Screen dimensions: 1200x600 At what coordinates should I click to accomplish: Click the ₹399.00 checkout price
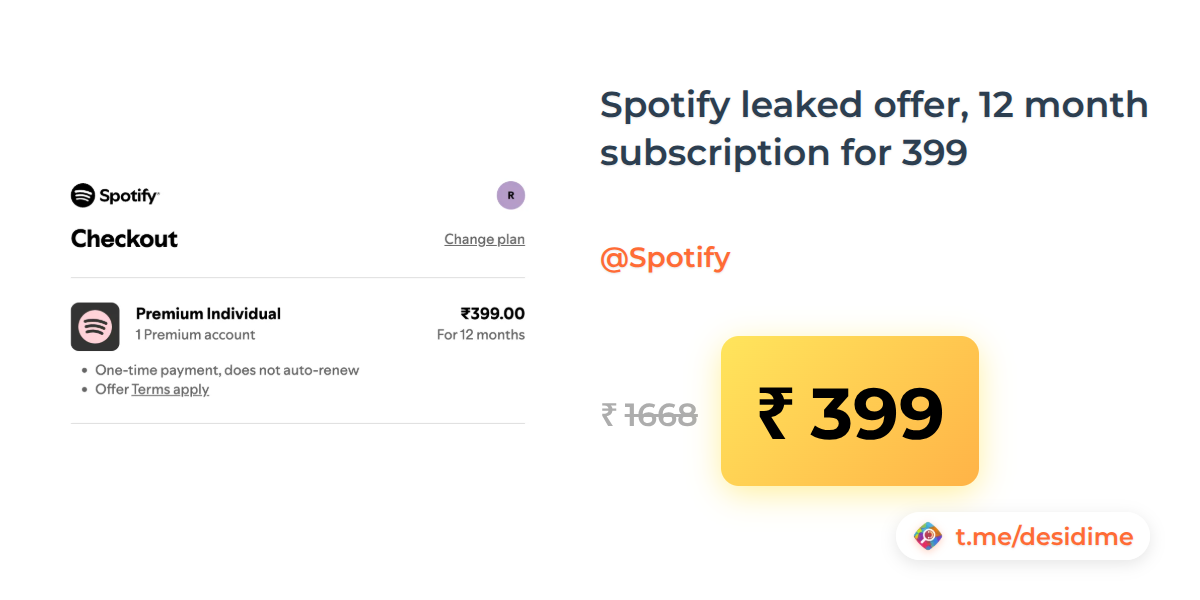(x=492, y=314)
